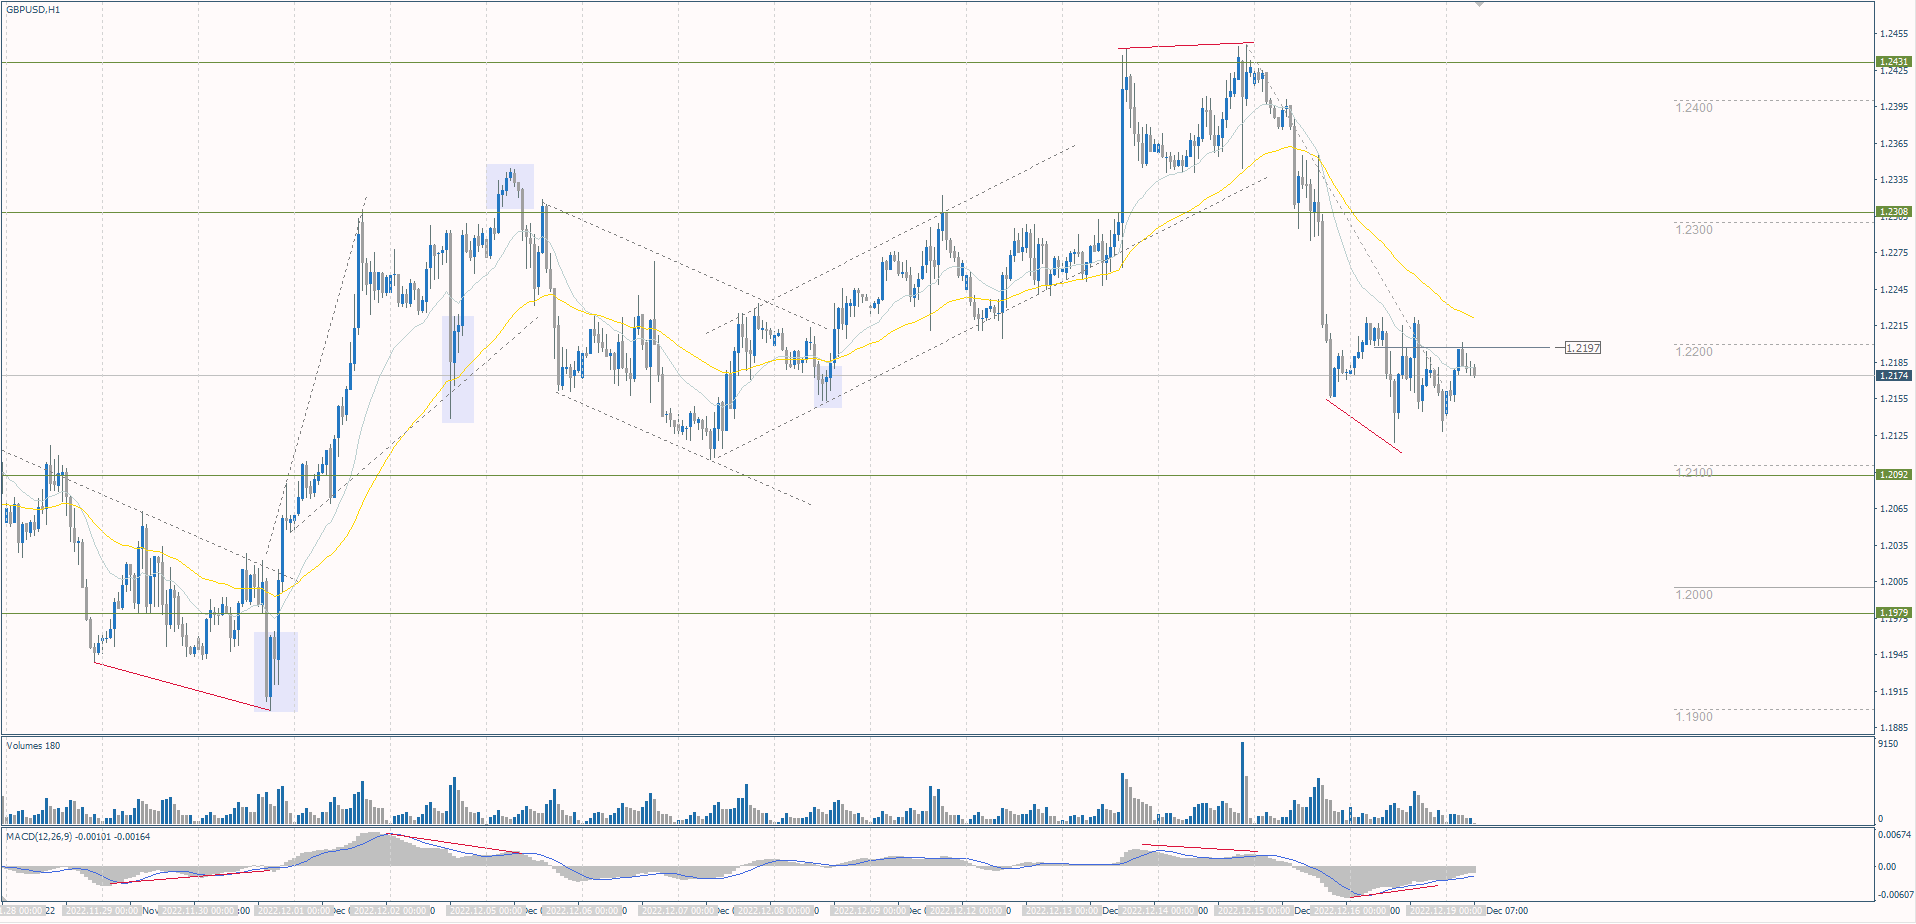Select the red trendline above the 1.2431 highs
The height and width of the screenshot is (924, 1916).
(1186, 45)
